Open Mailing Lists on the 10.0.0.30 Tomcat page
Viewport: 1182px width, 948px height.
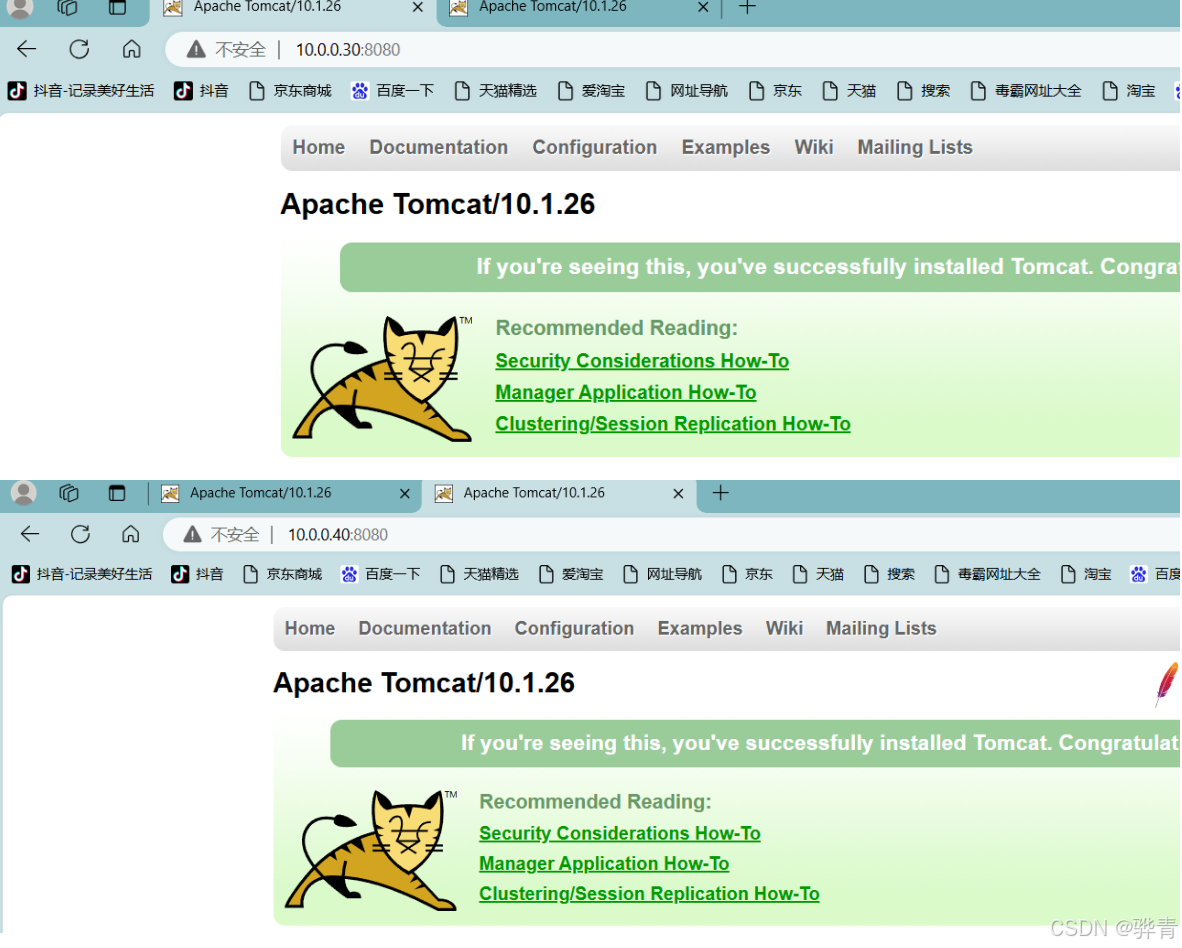[x=915, y=148]
